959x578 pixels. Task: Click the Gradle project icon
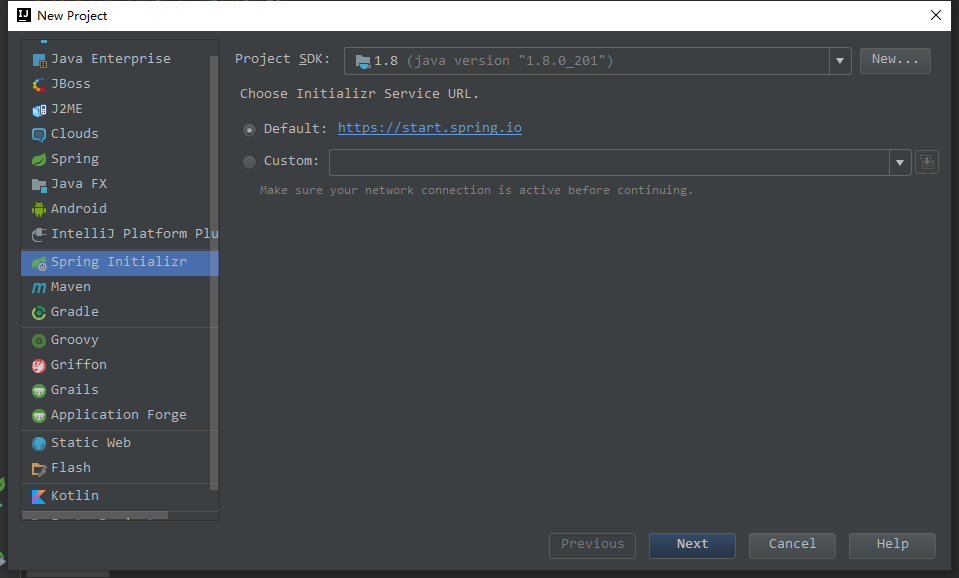[x=39, y=312]
